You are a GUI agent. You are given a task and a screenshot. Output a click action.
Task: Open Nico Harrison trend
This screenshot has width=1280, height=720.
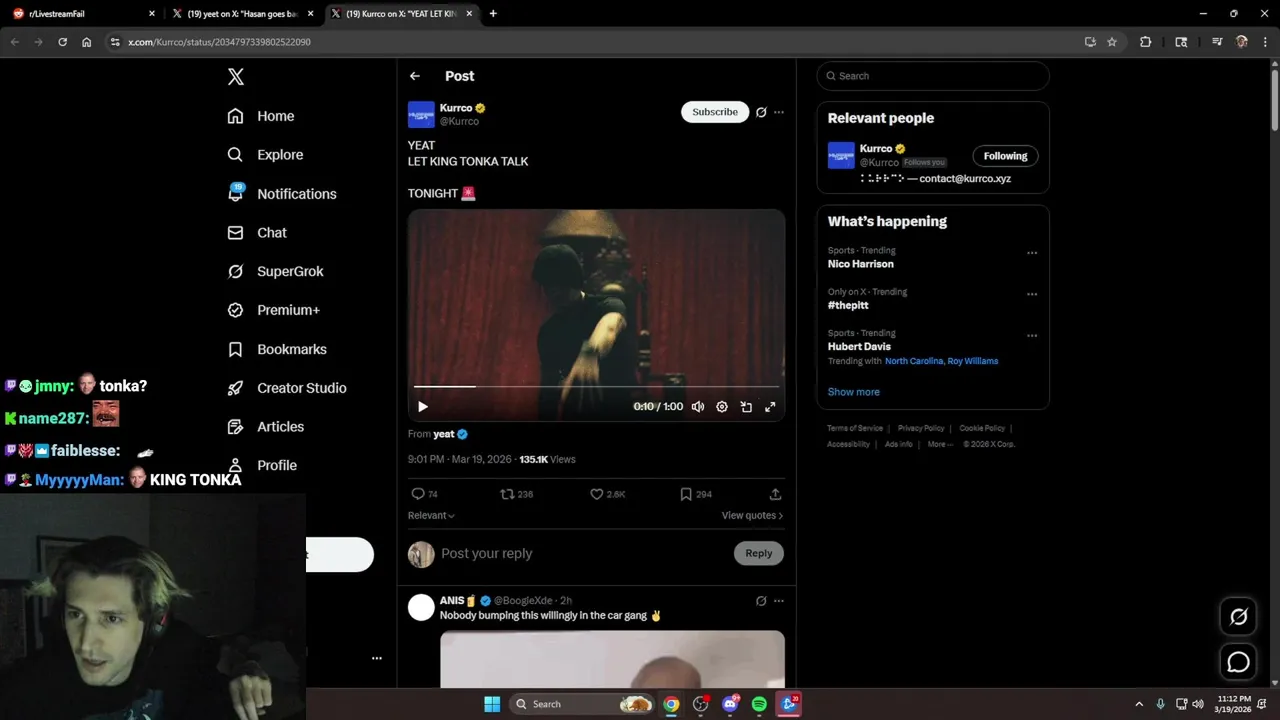[861, 264]
